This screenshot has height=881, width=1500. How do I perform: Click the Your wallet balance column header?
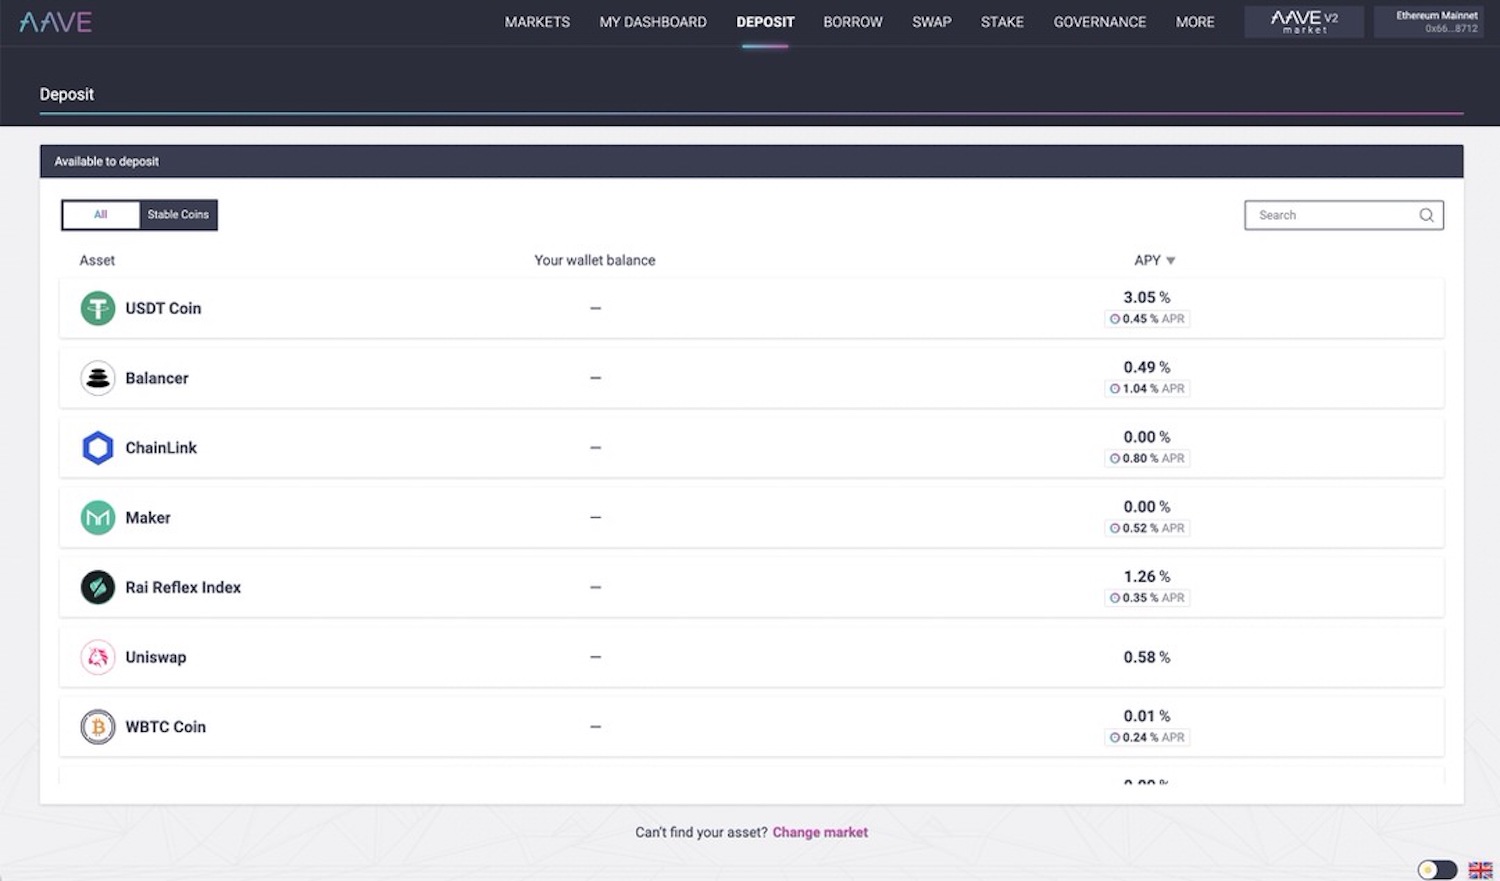click(595, 260)
